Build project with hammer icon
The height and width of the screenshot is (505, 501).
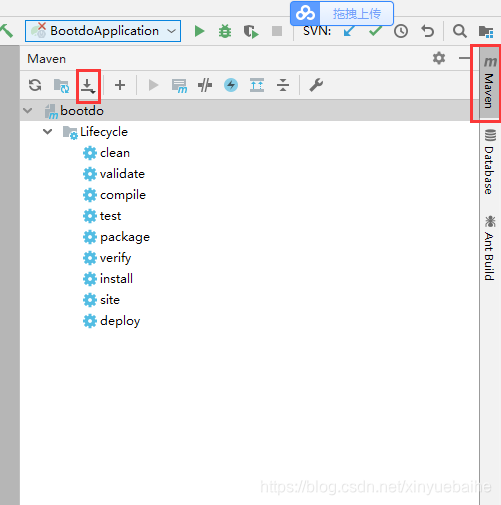(x=6, y=31)
